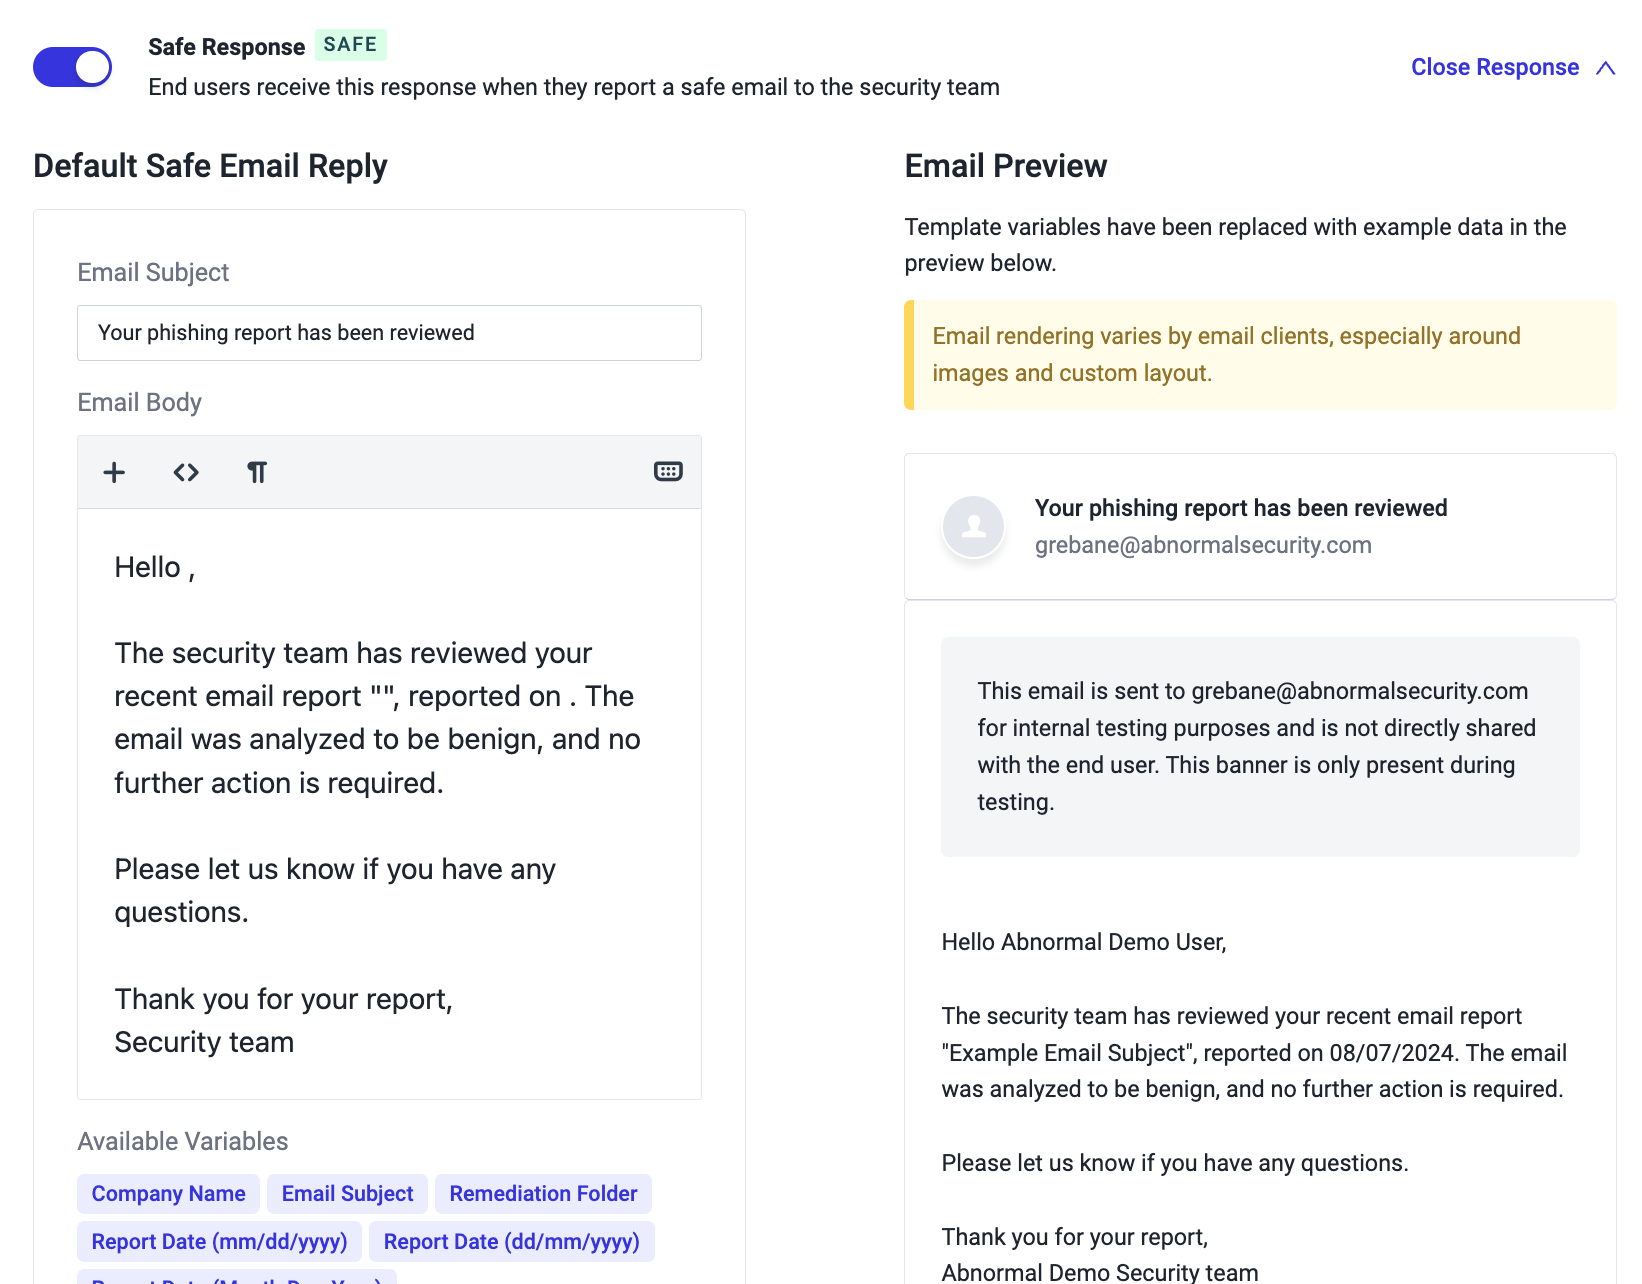Click the keyboard shortcuts icon in editor
Image resolution: width=1642 pixels, height=1284 pixels.
668,471
